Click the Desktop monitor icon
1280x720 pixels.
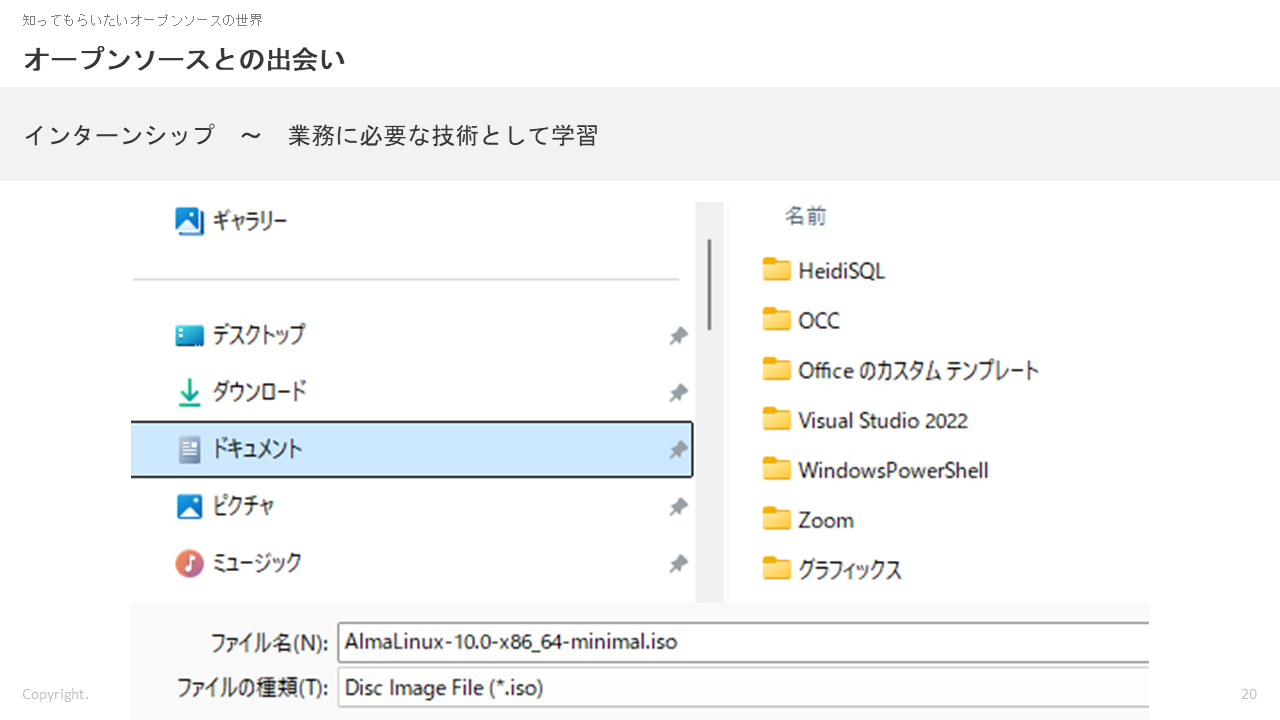189,335
